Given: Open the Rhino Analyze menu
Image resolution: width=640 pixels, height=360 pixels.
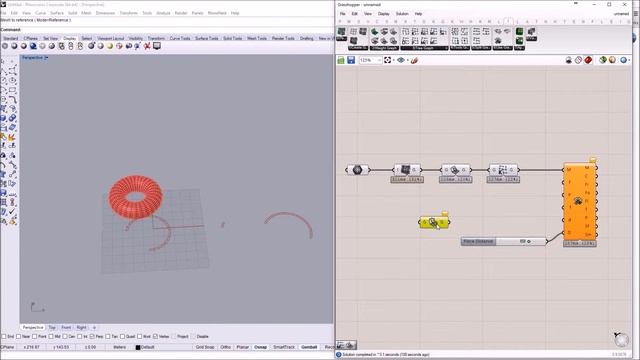Looking at the screenshot, I should [163, 13].
